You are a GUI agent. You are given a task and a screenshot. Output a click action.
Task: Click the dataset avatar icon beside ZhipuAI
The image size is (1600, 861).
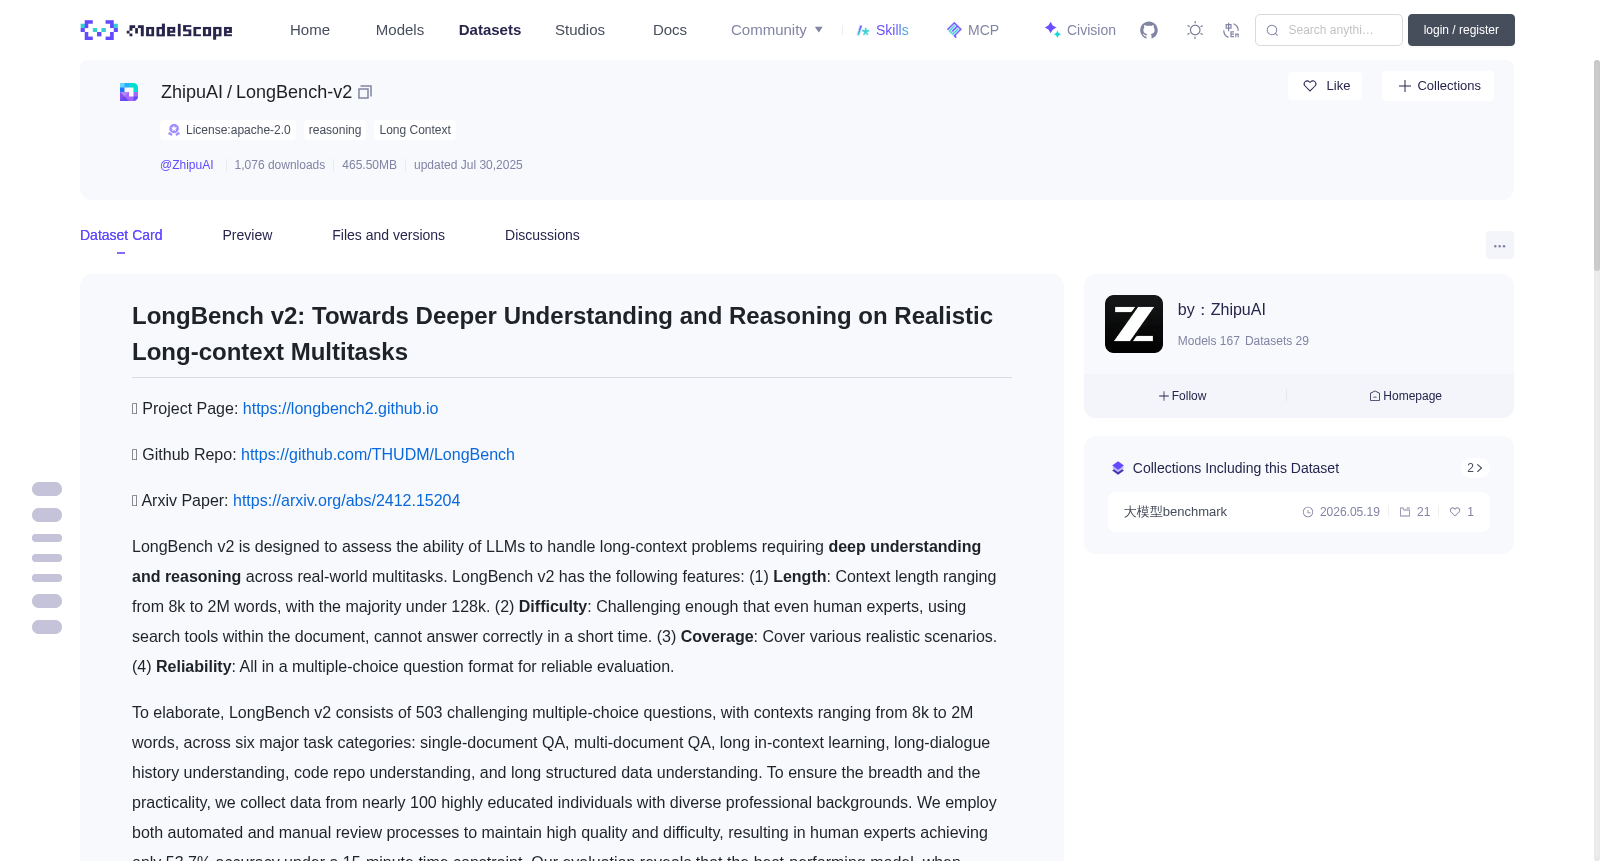[129, 92]
